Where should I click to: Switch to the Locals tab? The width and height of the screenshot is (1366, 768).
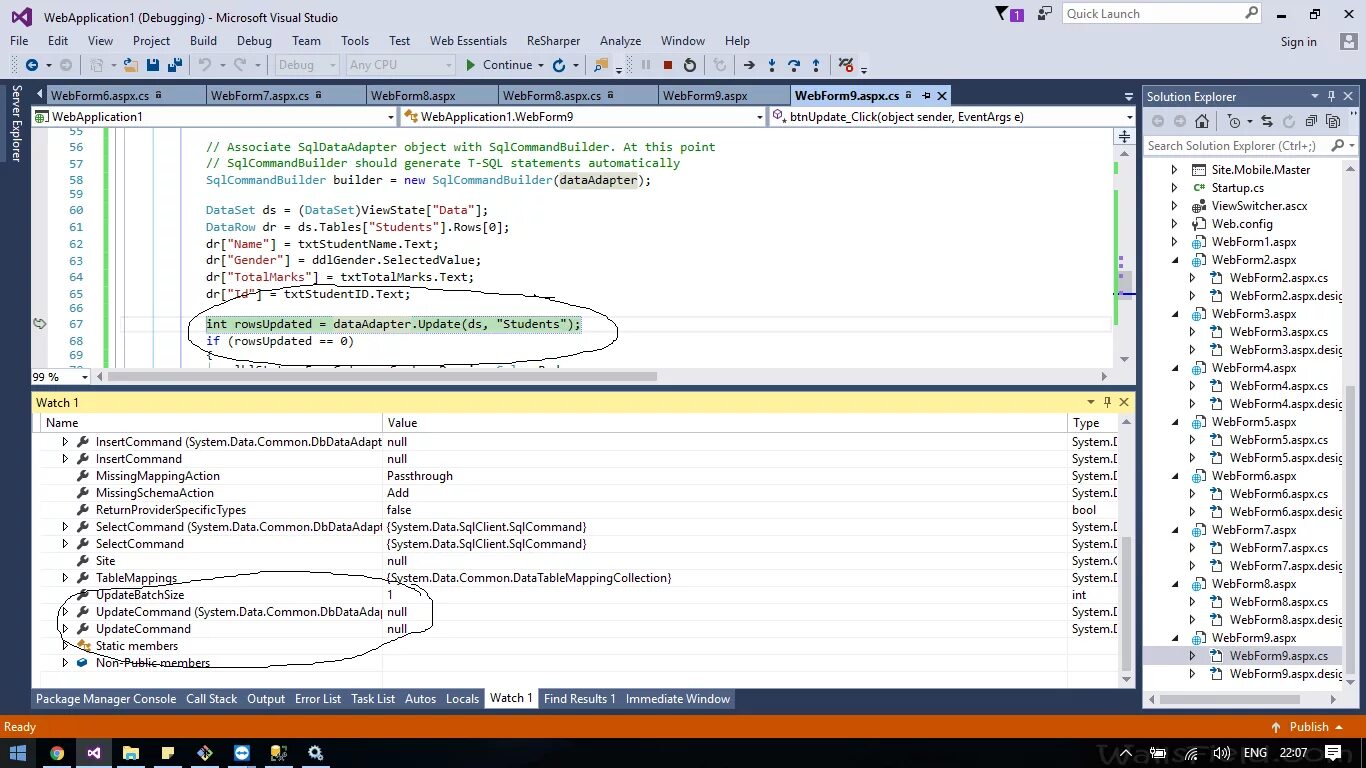(x=462, y=699)
